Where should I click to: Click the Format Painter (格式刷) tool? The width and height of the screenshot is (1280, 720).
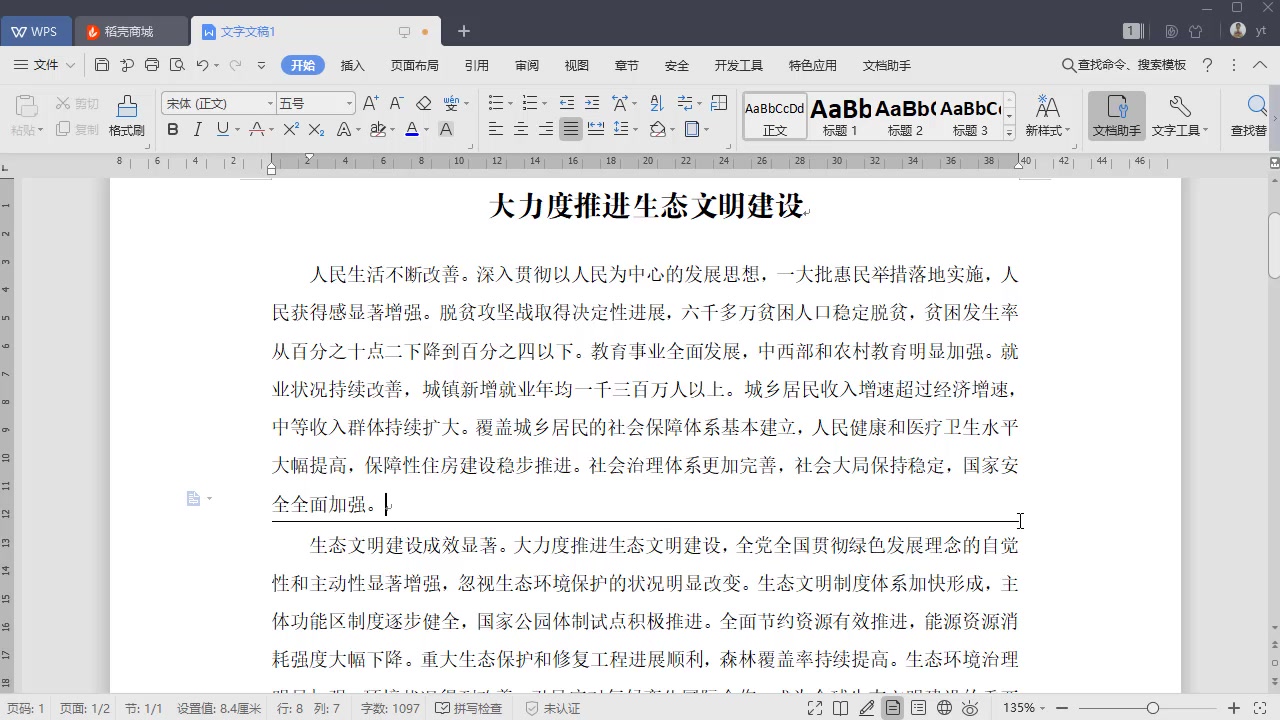[127, 116]
